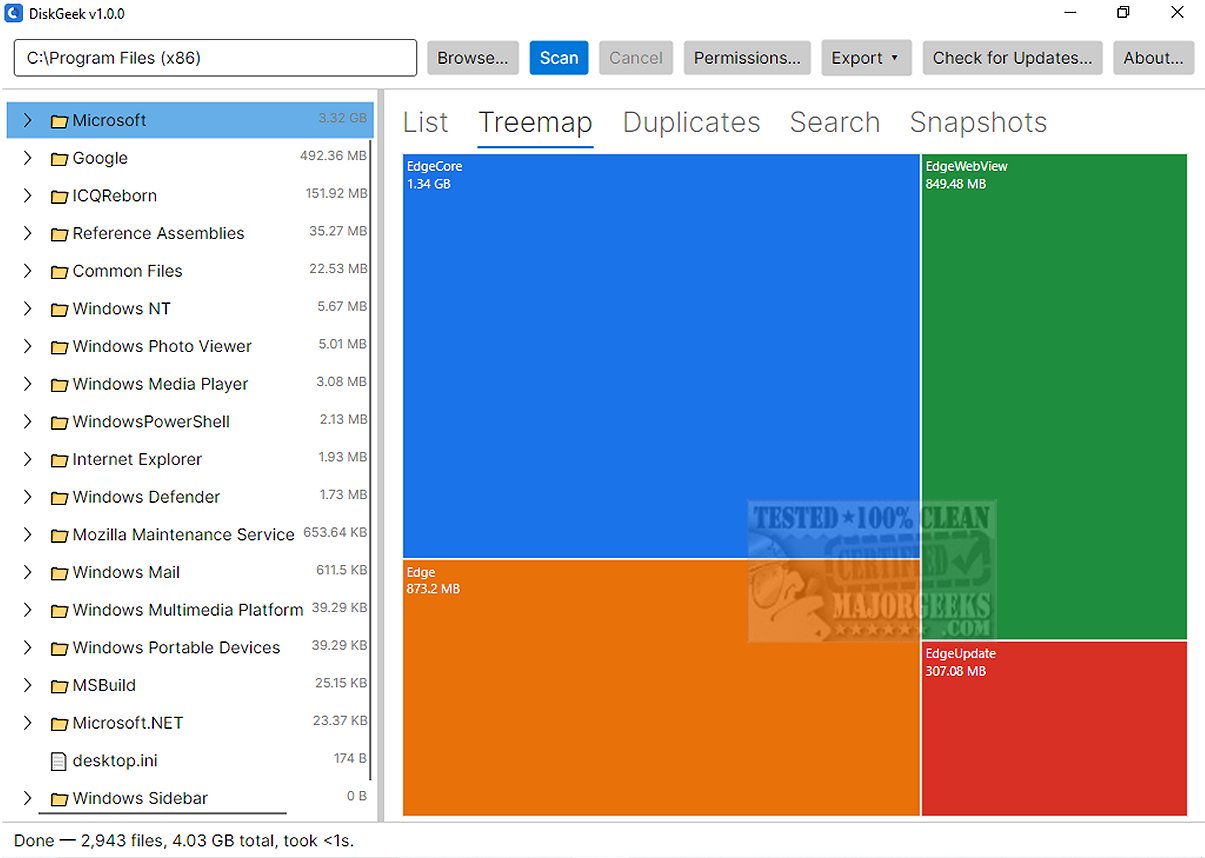Open the Snapshots tab
Screen dimensions: 1205x858
[x=978, y=122]
